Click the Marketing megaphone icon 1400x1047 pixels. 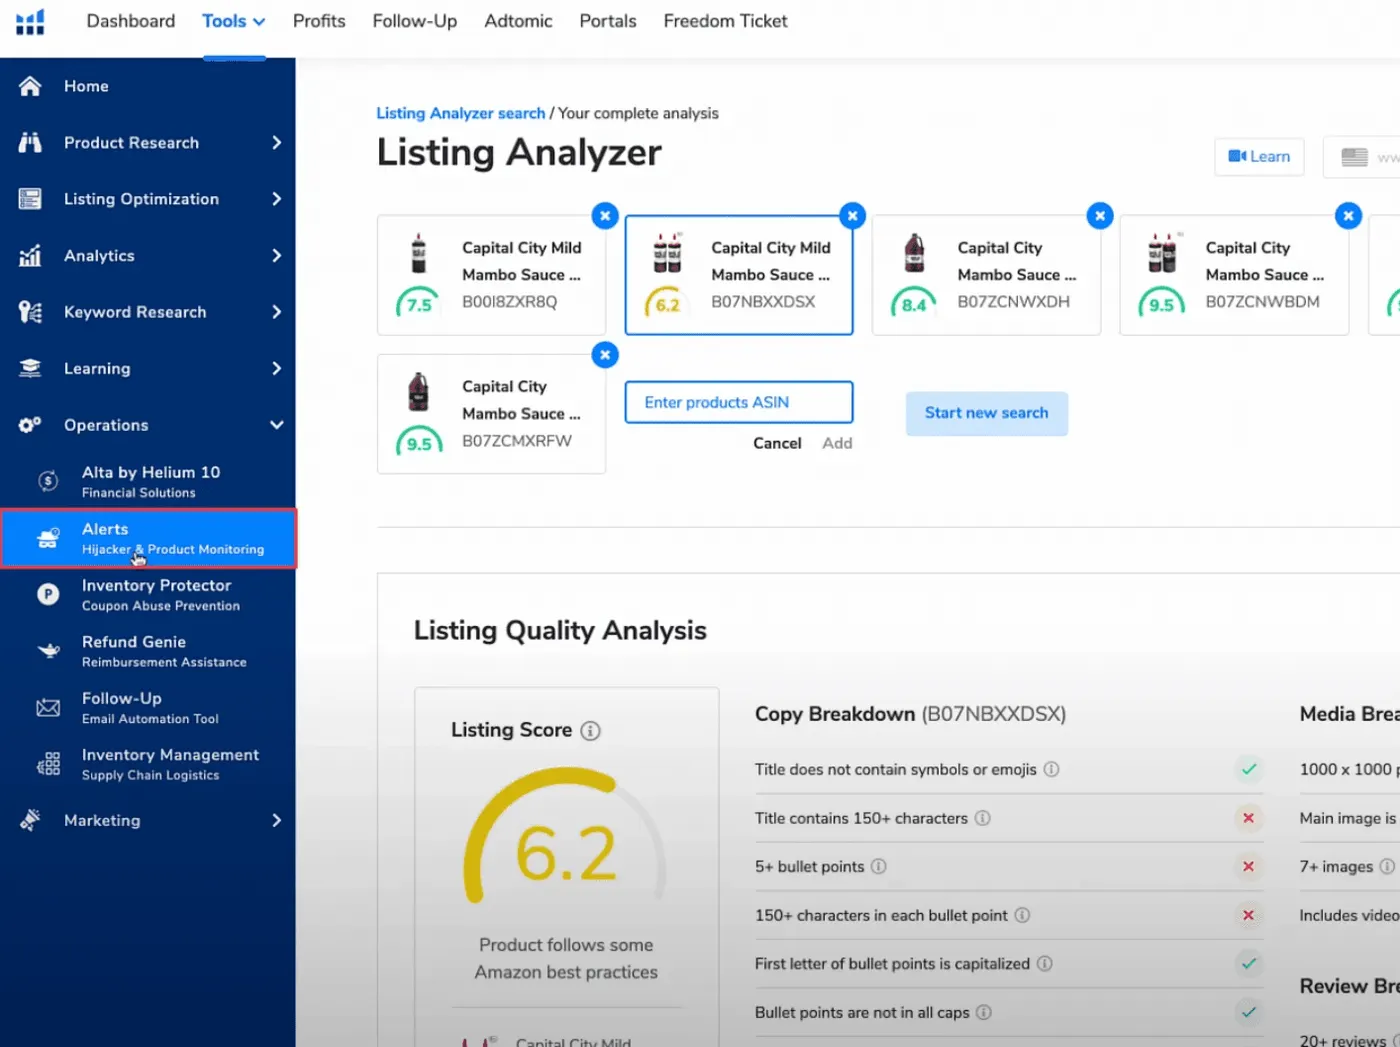30,821
